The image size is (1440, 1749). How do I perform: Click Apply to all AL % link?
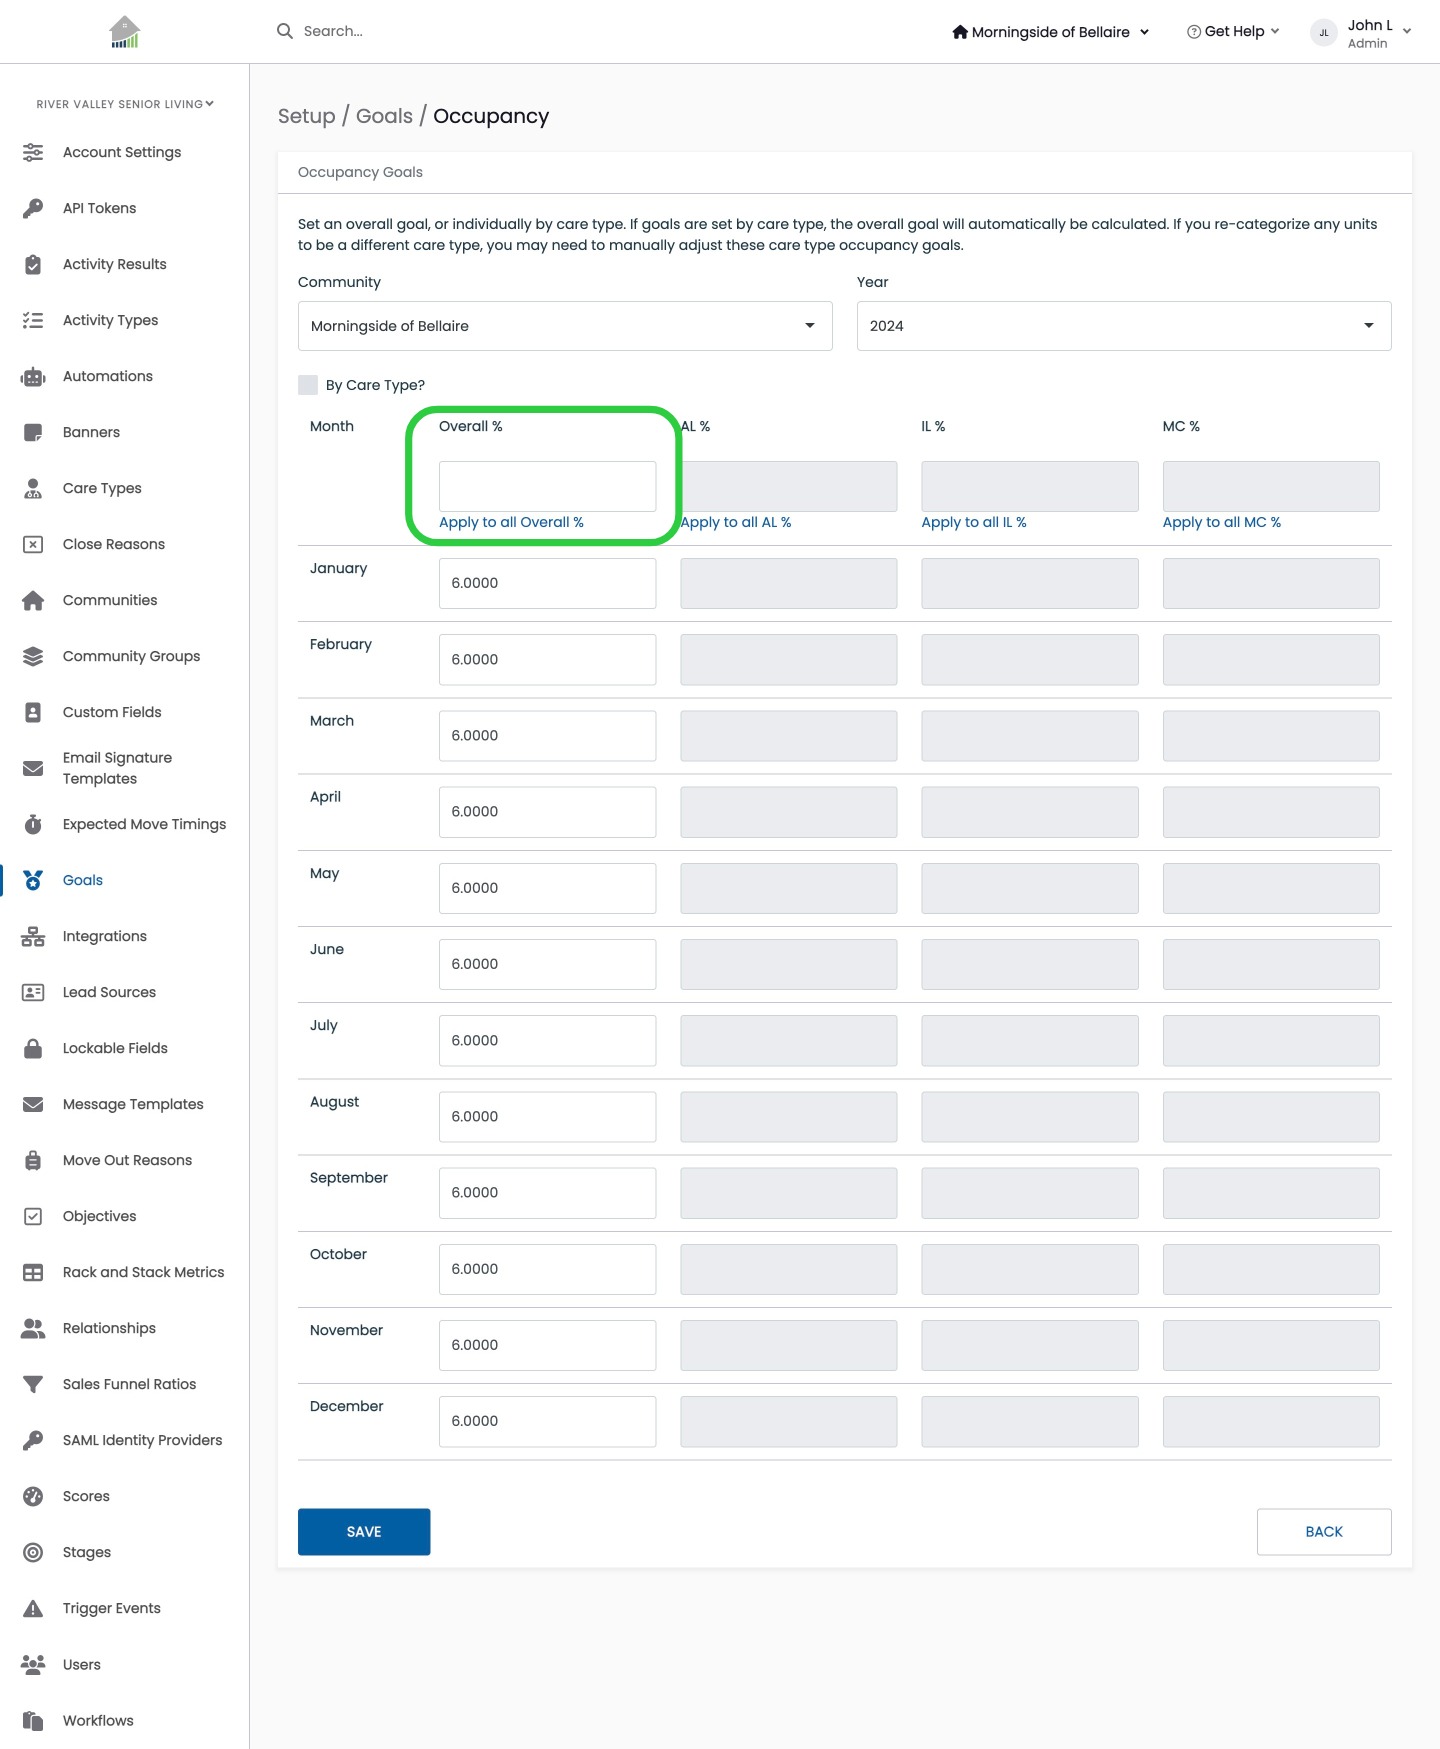pyautogui.click(x=736, y=522)
